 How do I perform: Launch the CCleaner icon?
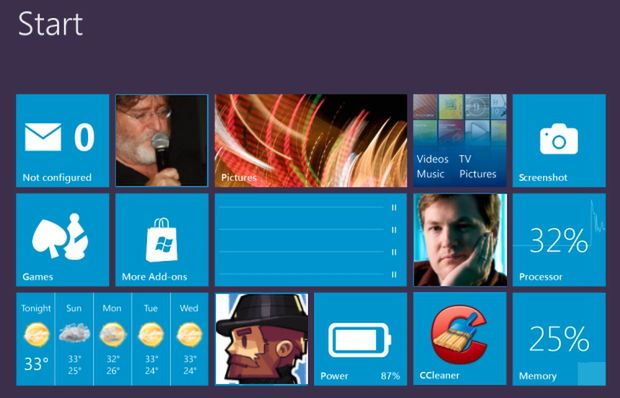(x=459, y=334)
